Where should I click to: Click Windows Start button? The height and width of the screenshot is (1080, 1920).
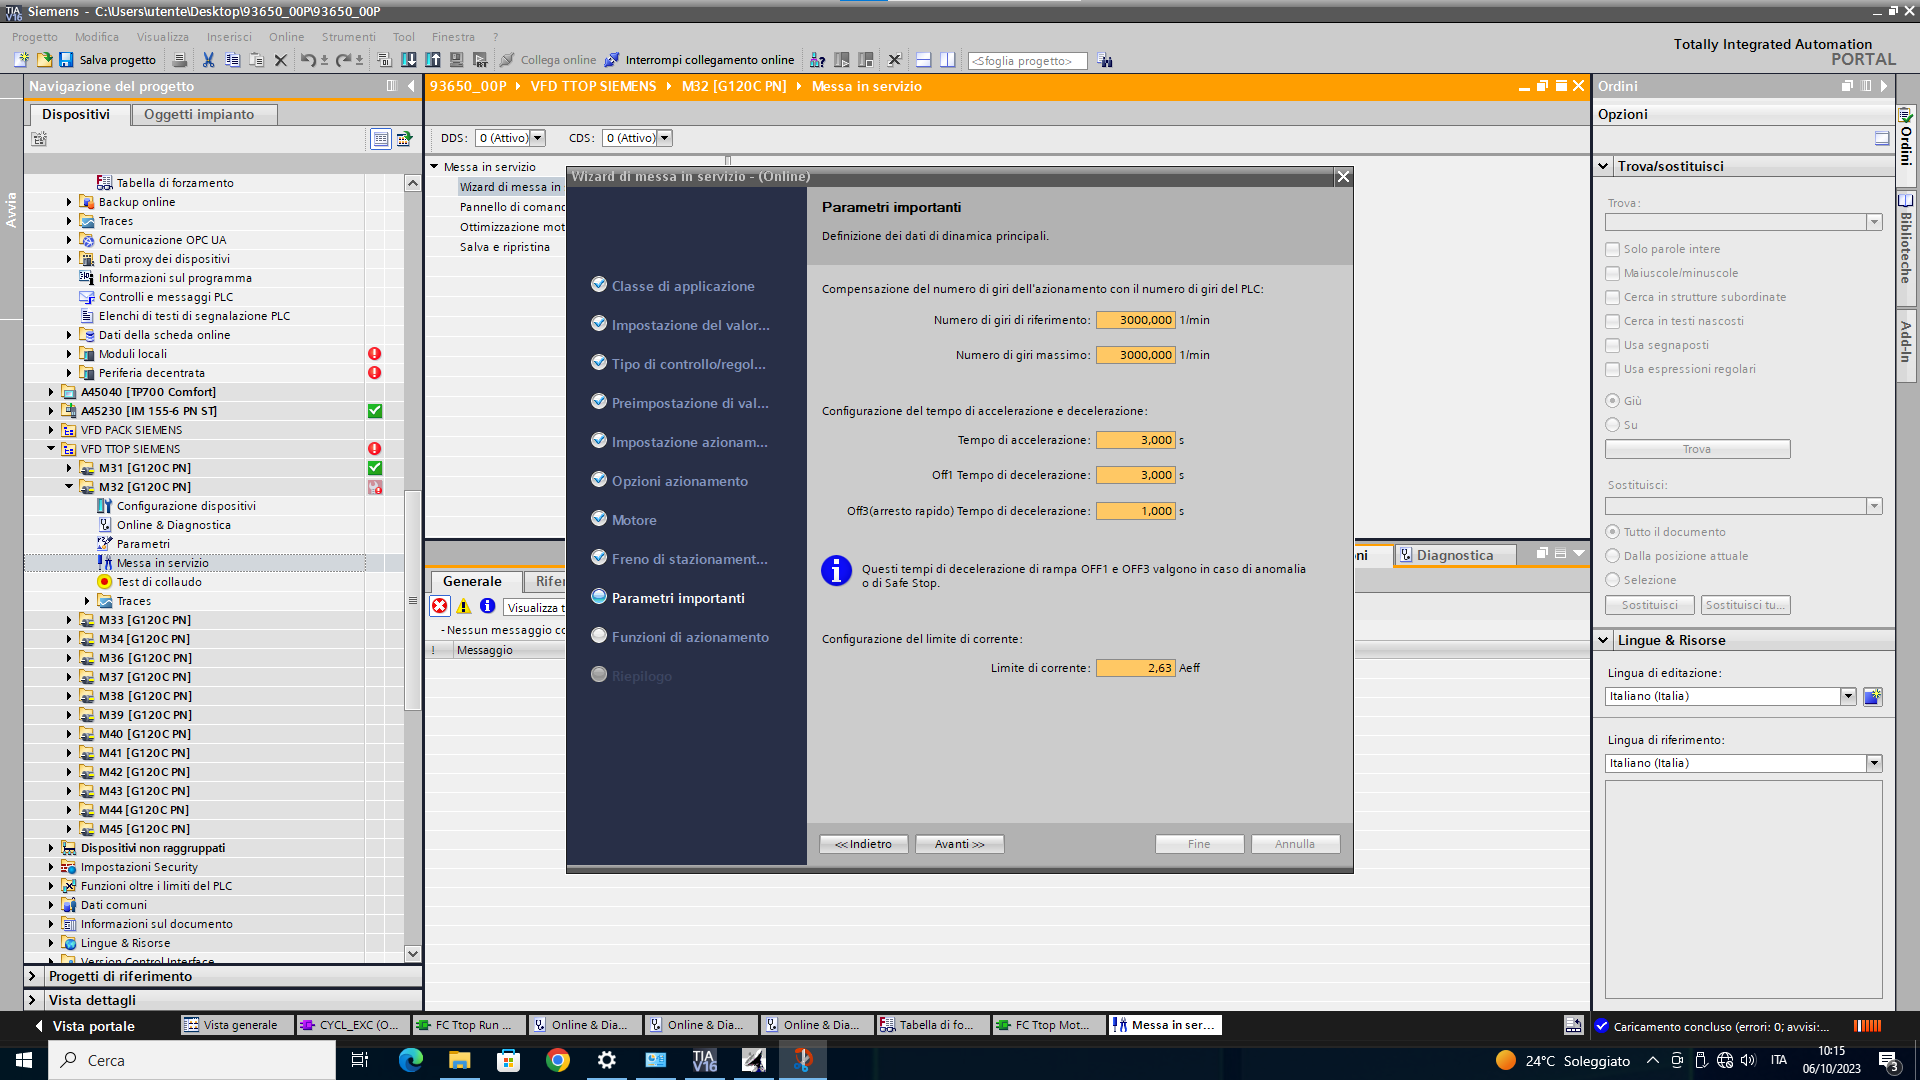coord(24,1060)
